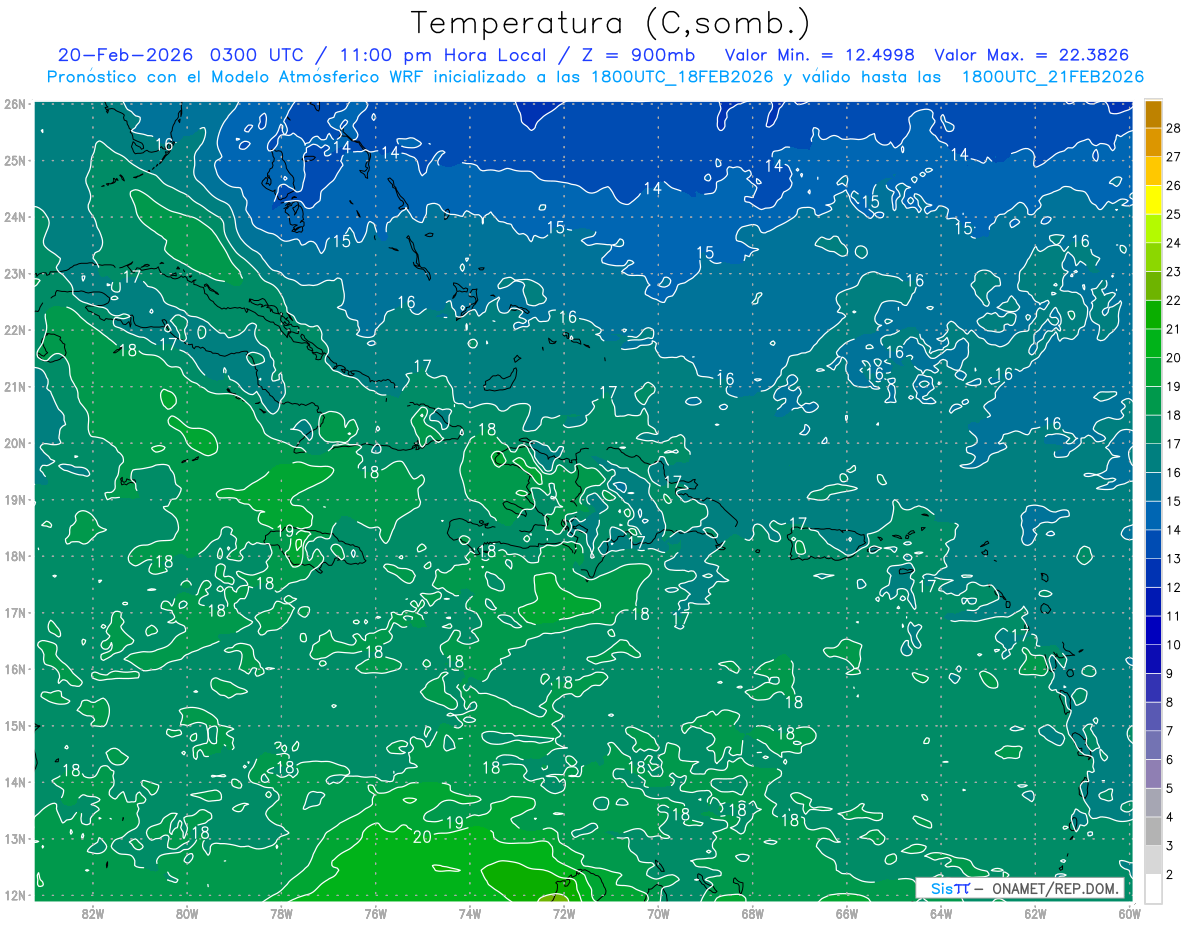Click the color bar label '11'
The image size is (1200, 927).
[x=1174, y=616]
